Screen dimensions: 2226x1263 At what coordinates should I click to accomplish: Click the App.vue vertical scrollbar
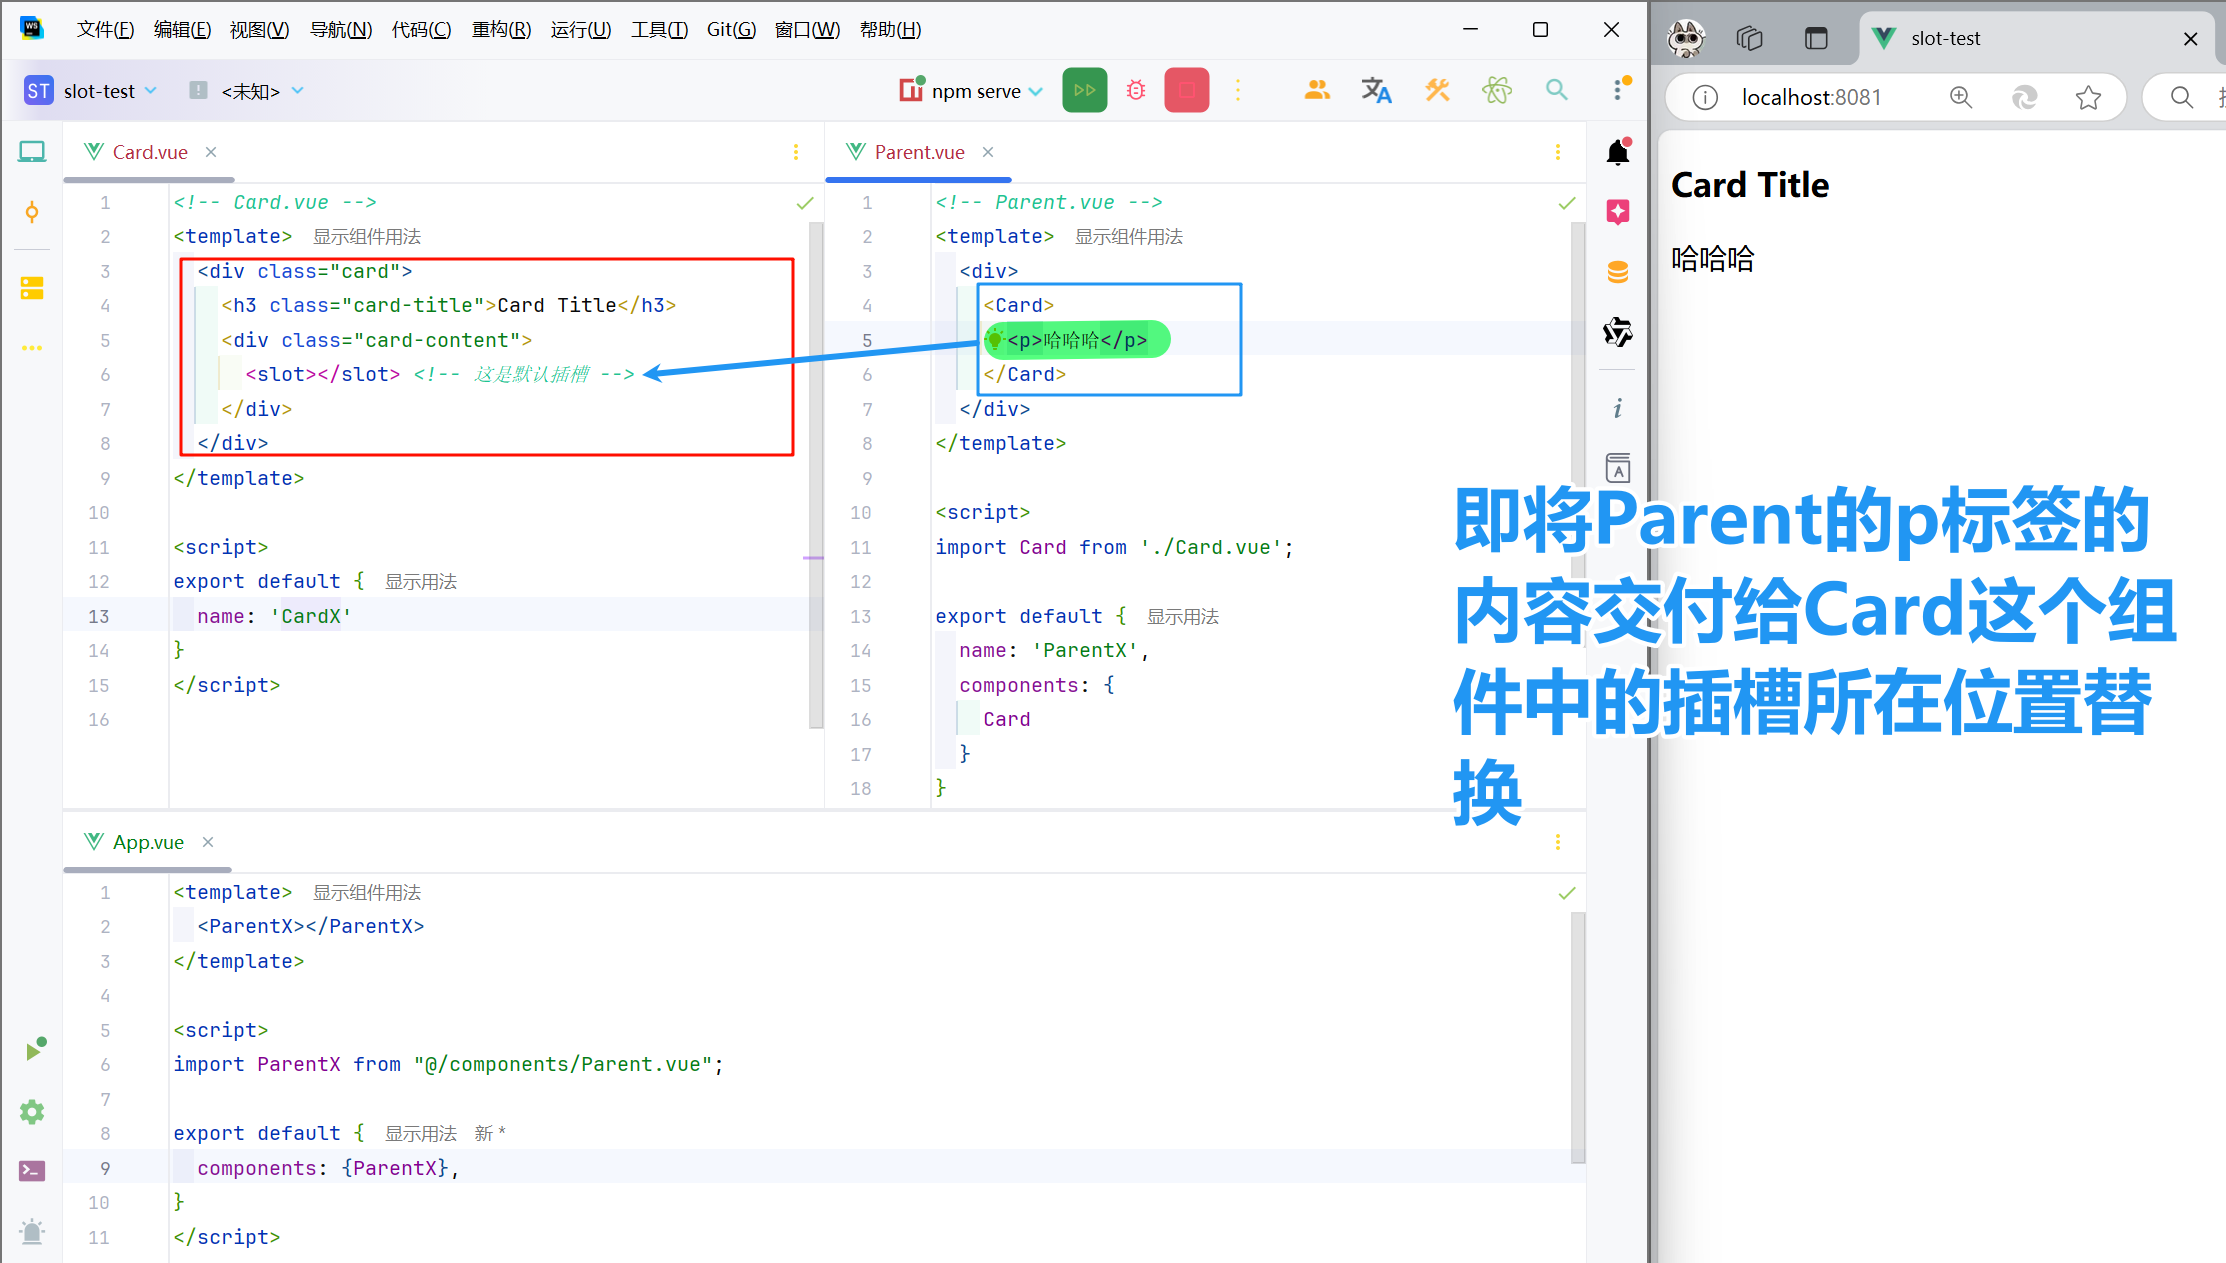click(x=1578, y=1037)
